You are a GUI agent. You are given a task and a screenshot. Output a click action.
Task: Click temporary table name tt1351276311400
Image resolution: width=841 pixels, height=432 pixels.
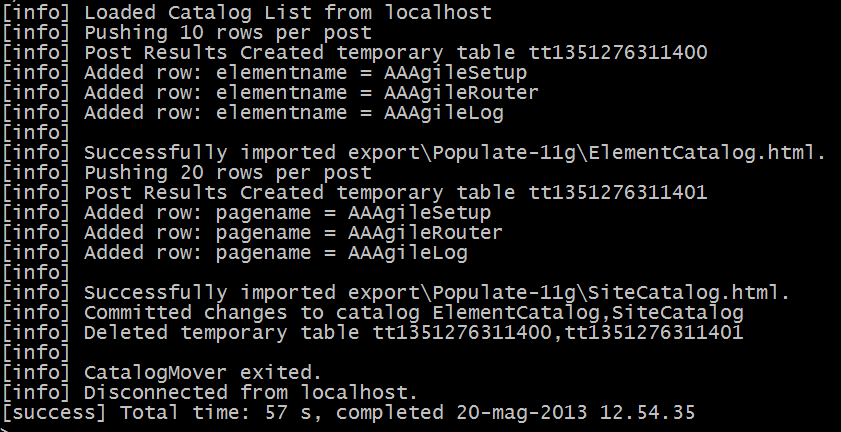pyautogui.click(x=618, y=53)
